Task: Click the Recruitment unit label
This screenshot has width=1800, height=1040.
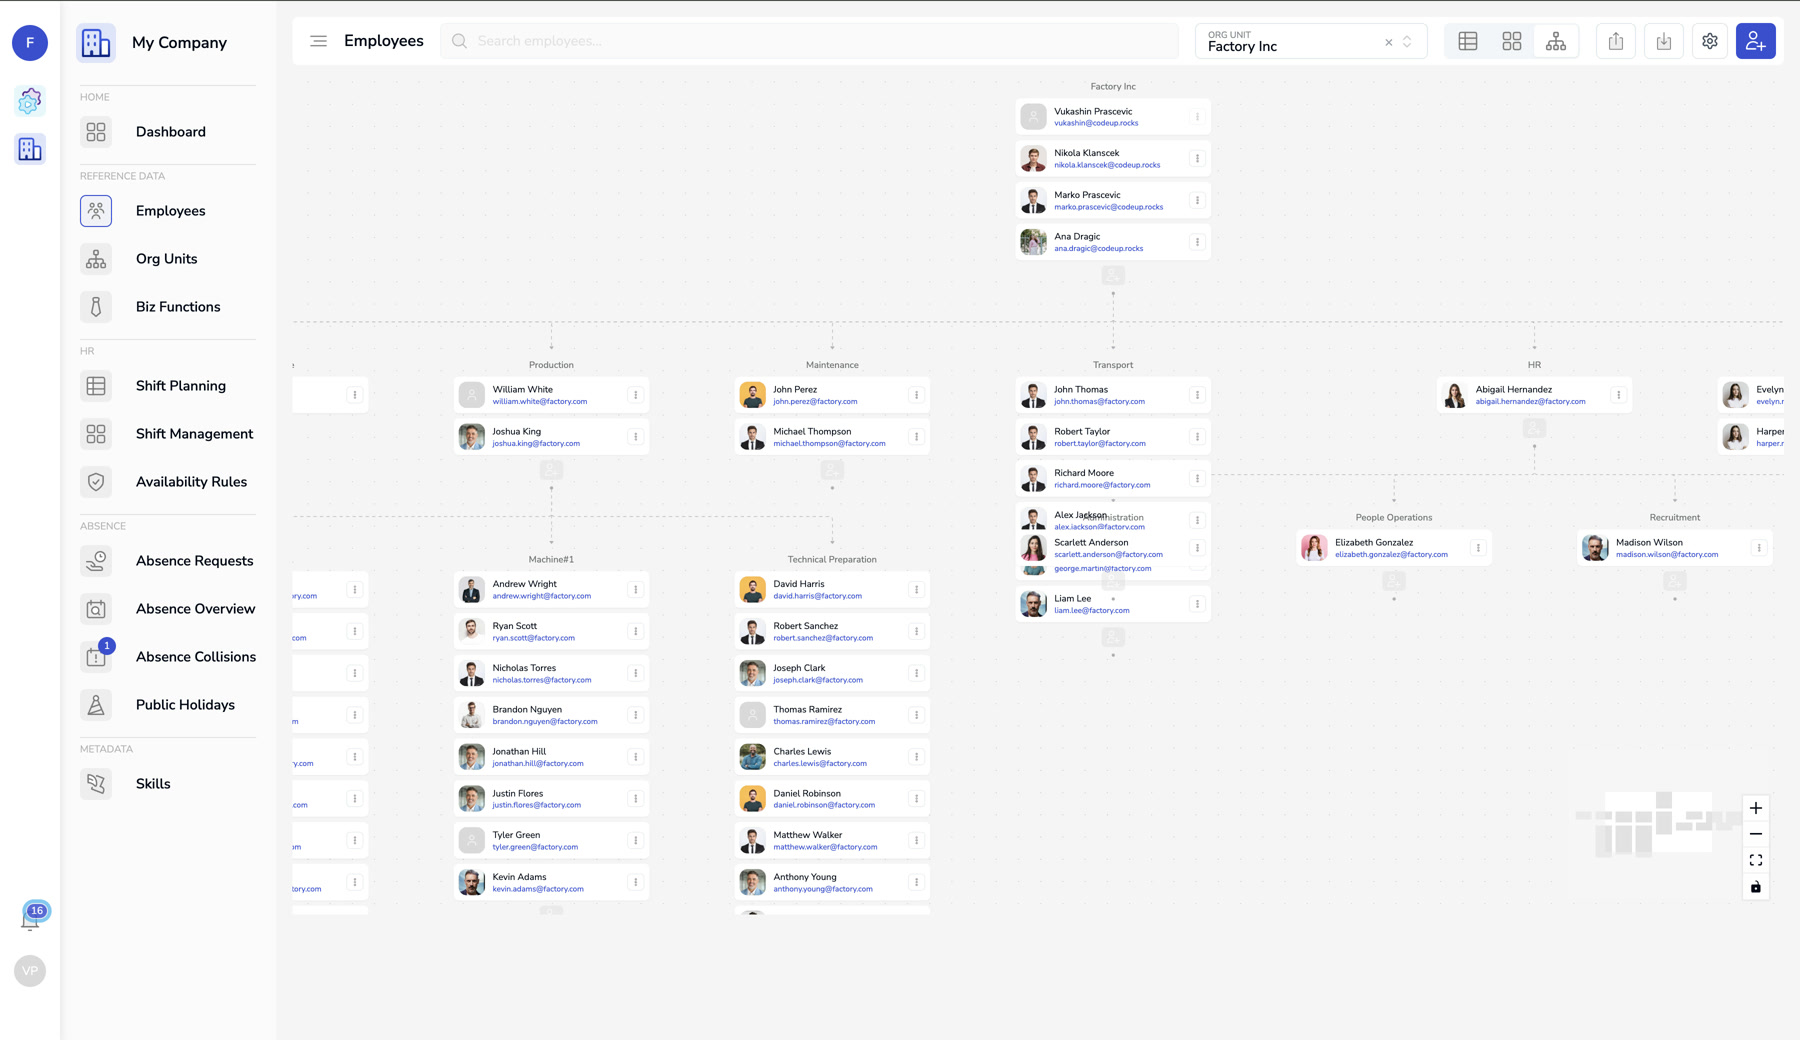Action: point(1675,518)
